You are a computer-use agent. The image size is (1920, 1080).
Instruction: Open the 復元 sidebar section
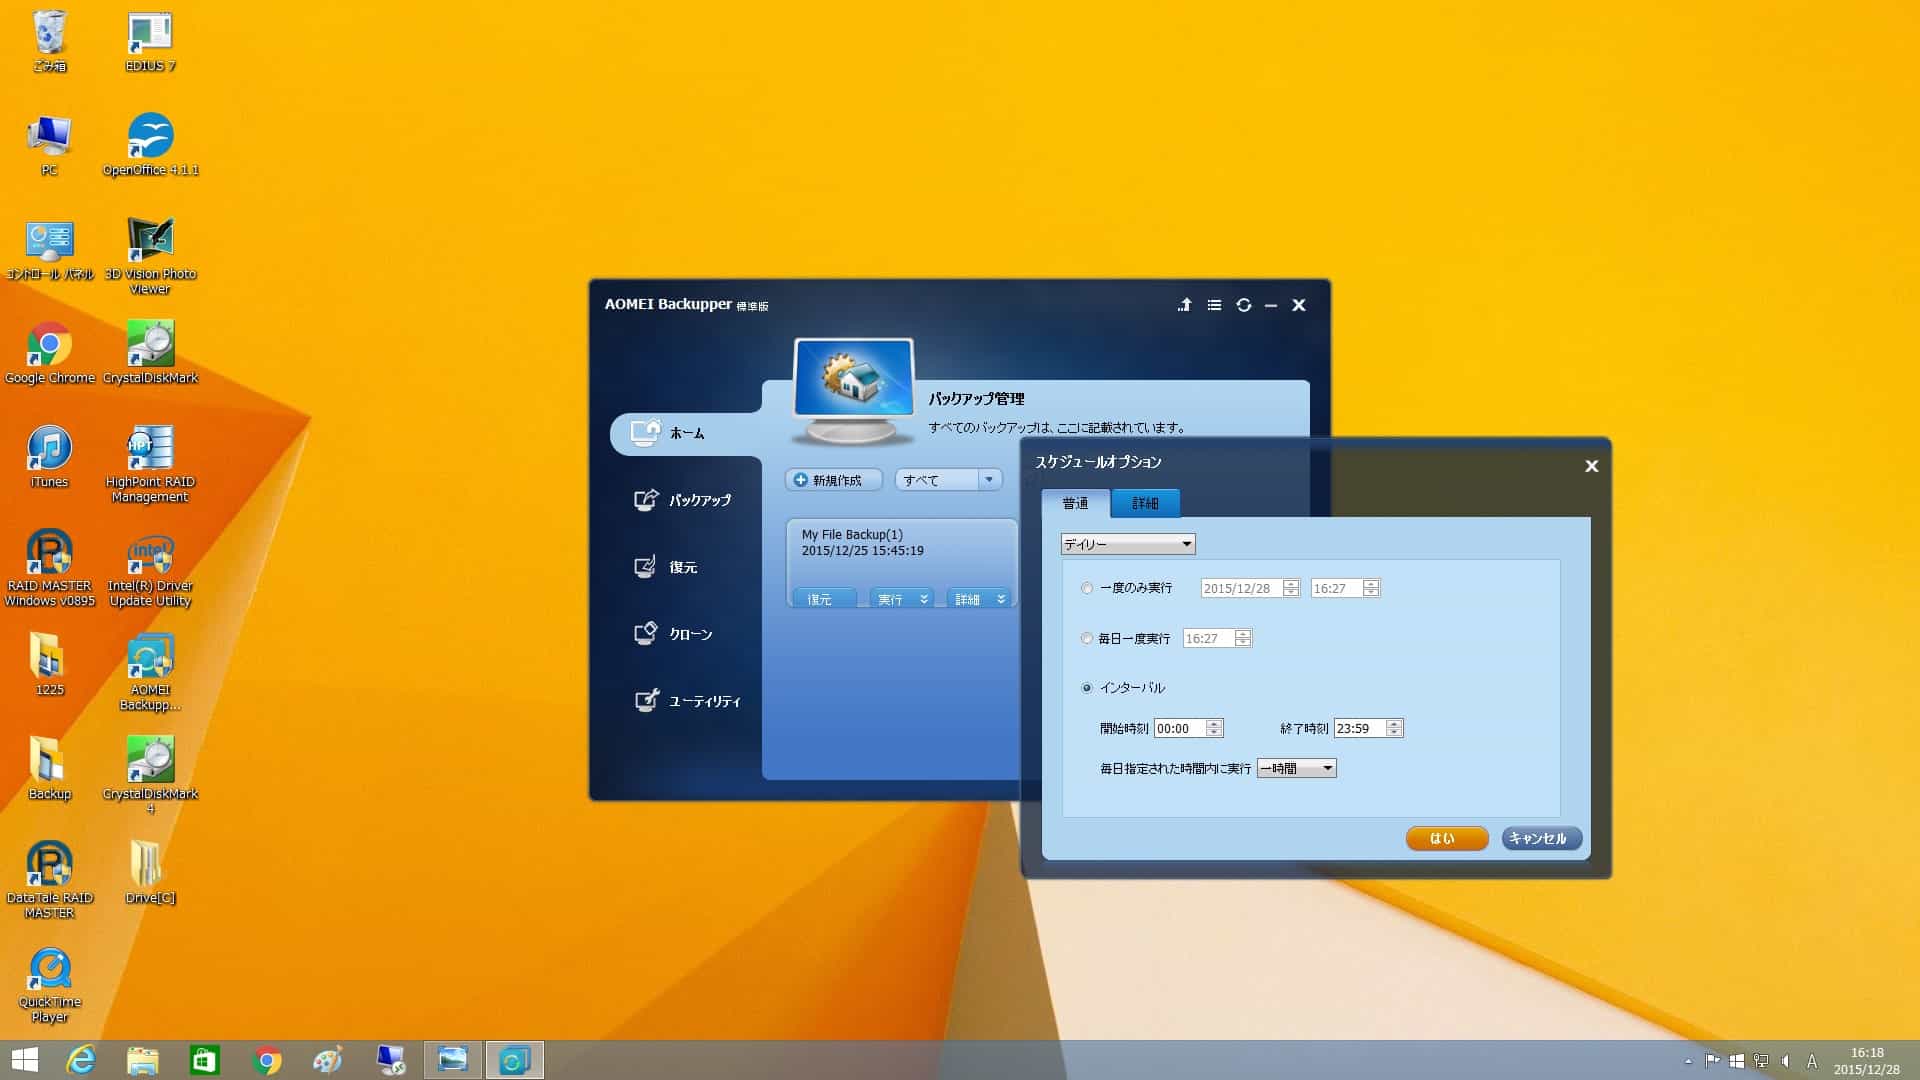coord(666,567)
